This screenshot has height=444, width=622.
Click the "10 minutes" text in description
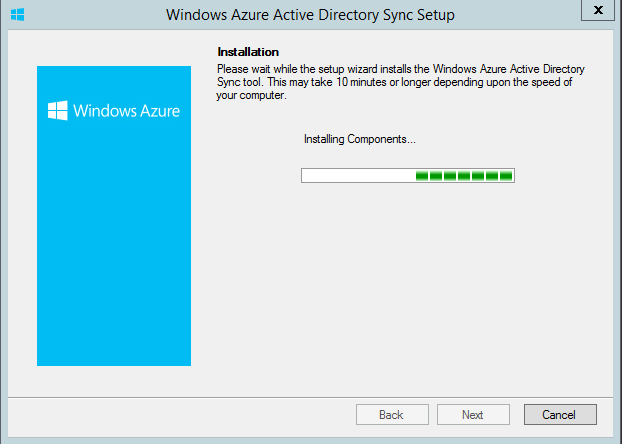[x=361, y=82]
